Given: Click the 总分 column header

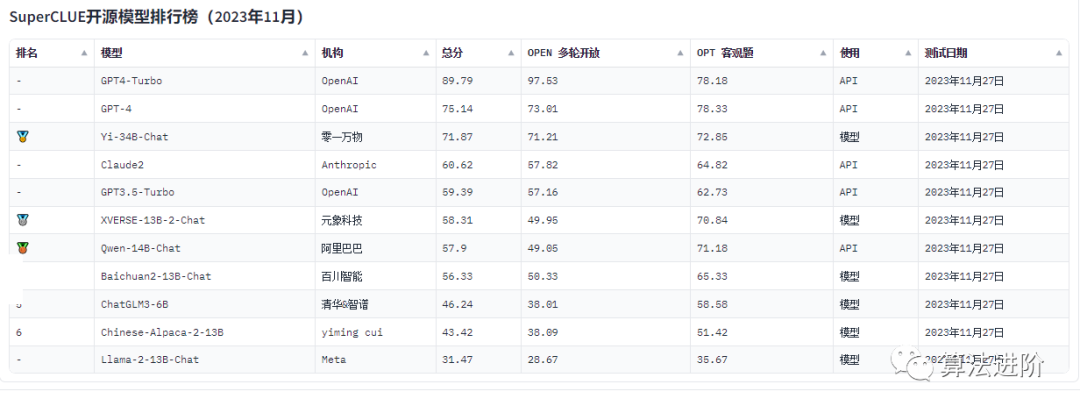Looking at the screenshot, I should (x=479, y=53).
